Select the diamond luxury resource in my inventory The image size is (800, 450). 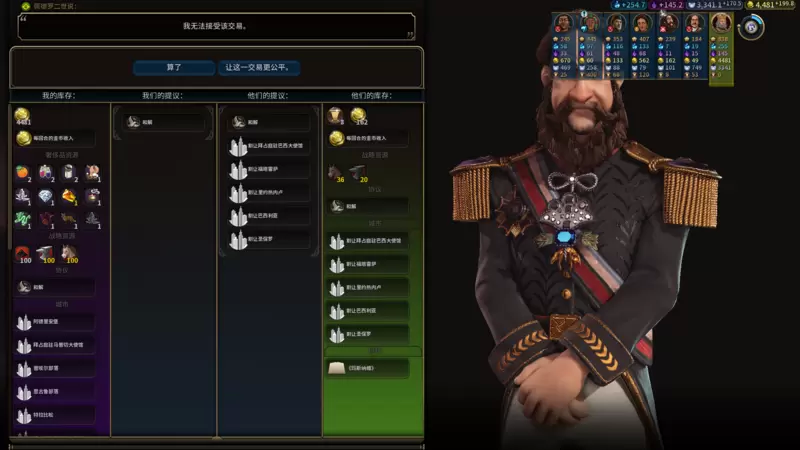pyautogui.click(x=45, y=196)
